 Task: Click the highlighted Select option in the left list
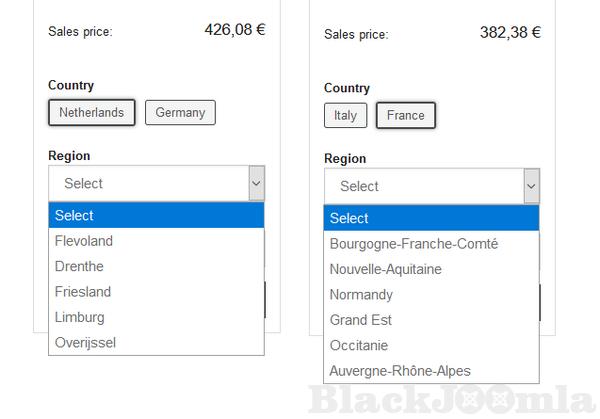click(x=156, y=216)
